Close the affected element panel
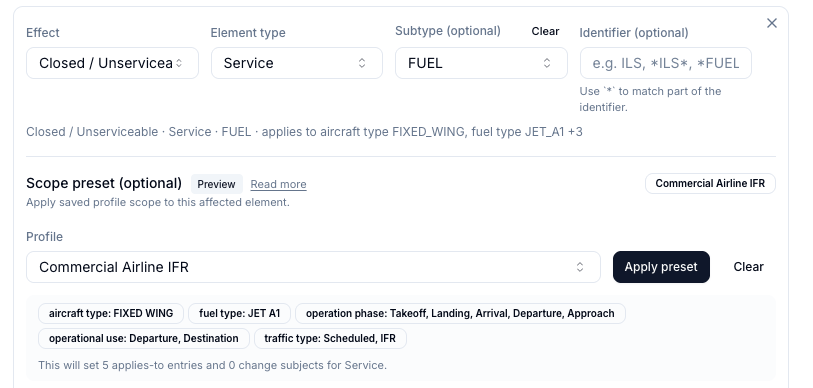The width and height of the screenshot is (813, 388). [772, 23]
